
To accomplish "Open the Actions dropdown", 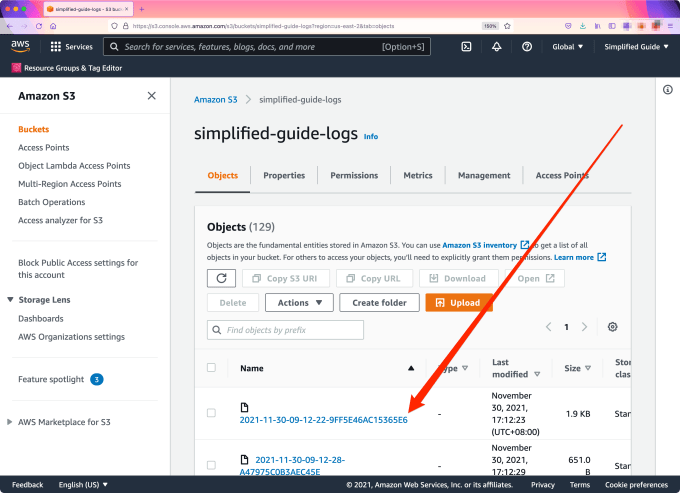I will pos(299,303).
